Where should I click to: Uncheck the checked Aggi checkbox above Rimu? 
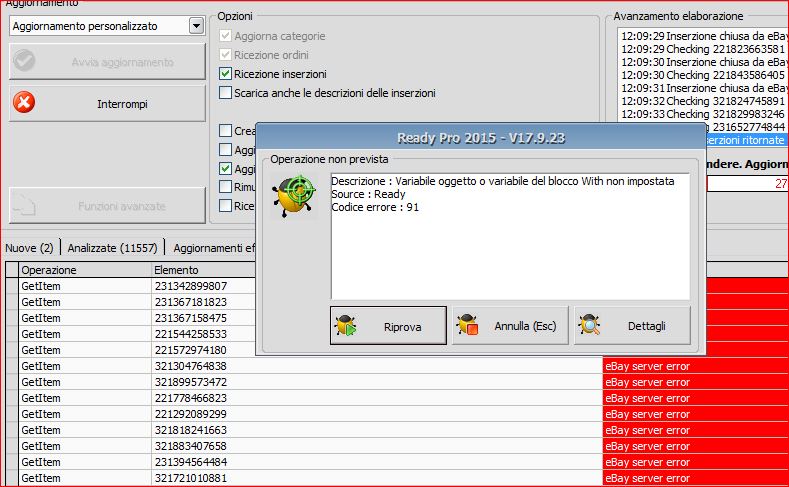pos(225,169)
